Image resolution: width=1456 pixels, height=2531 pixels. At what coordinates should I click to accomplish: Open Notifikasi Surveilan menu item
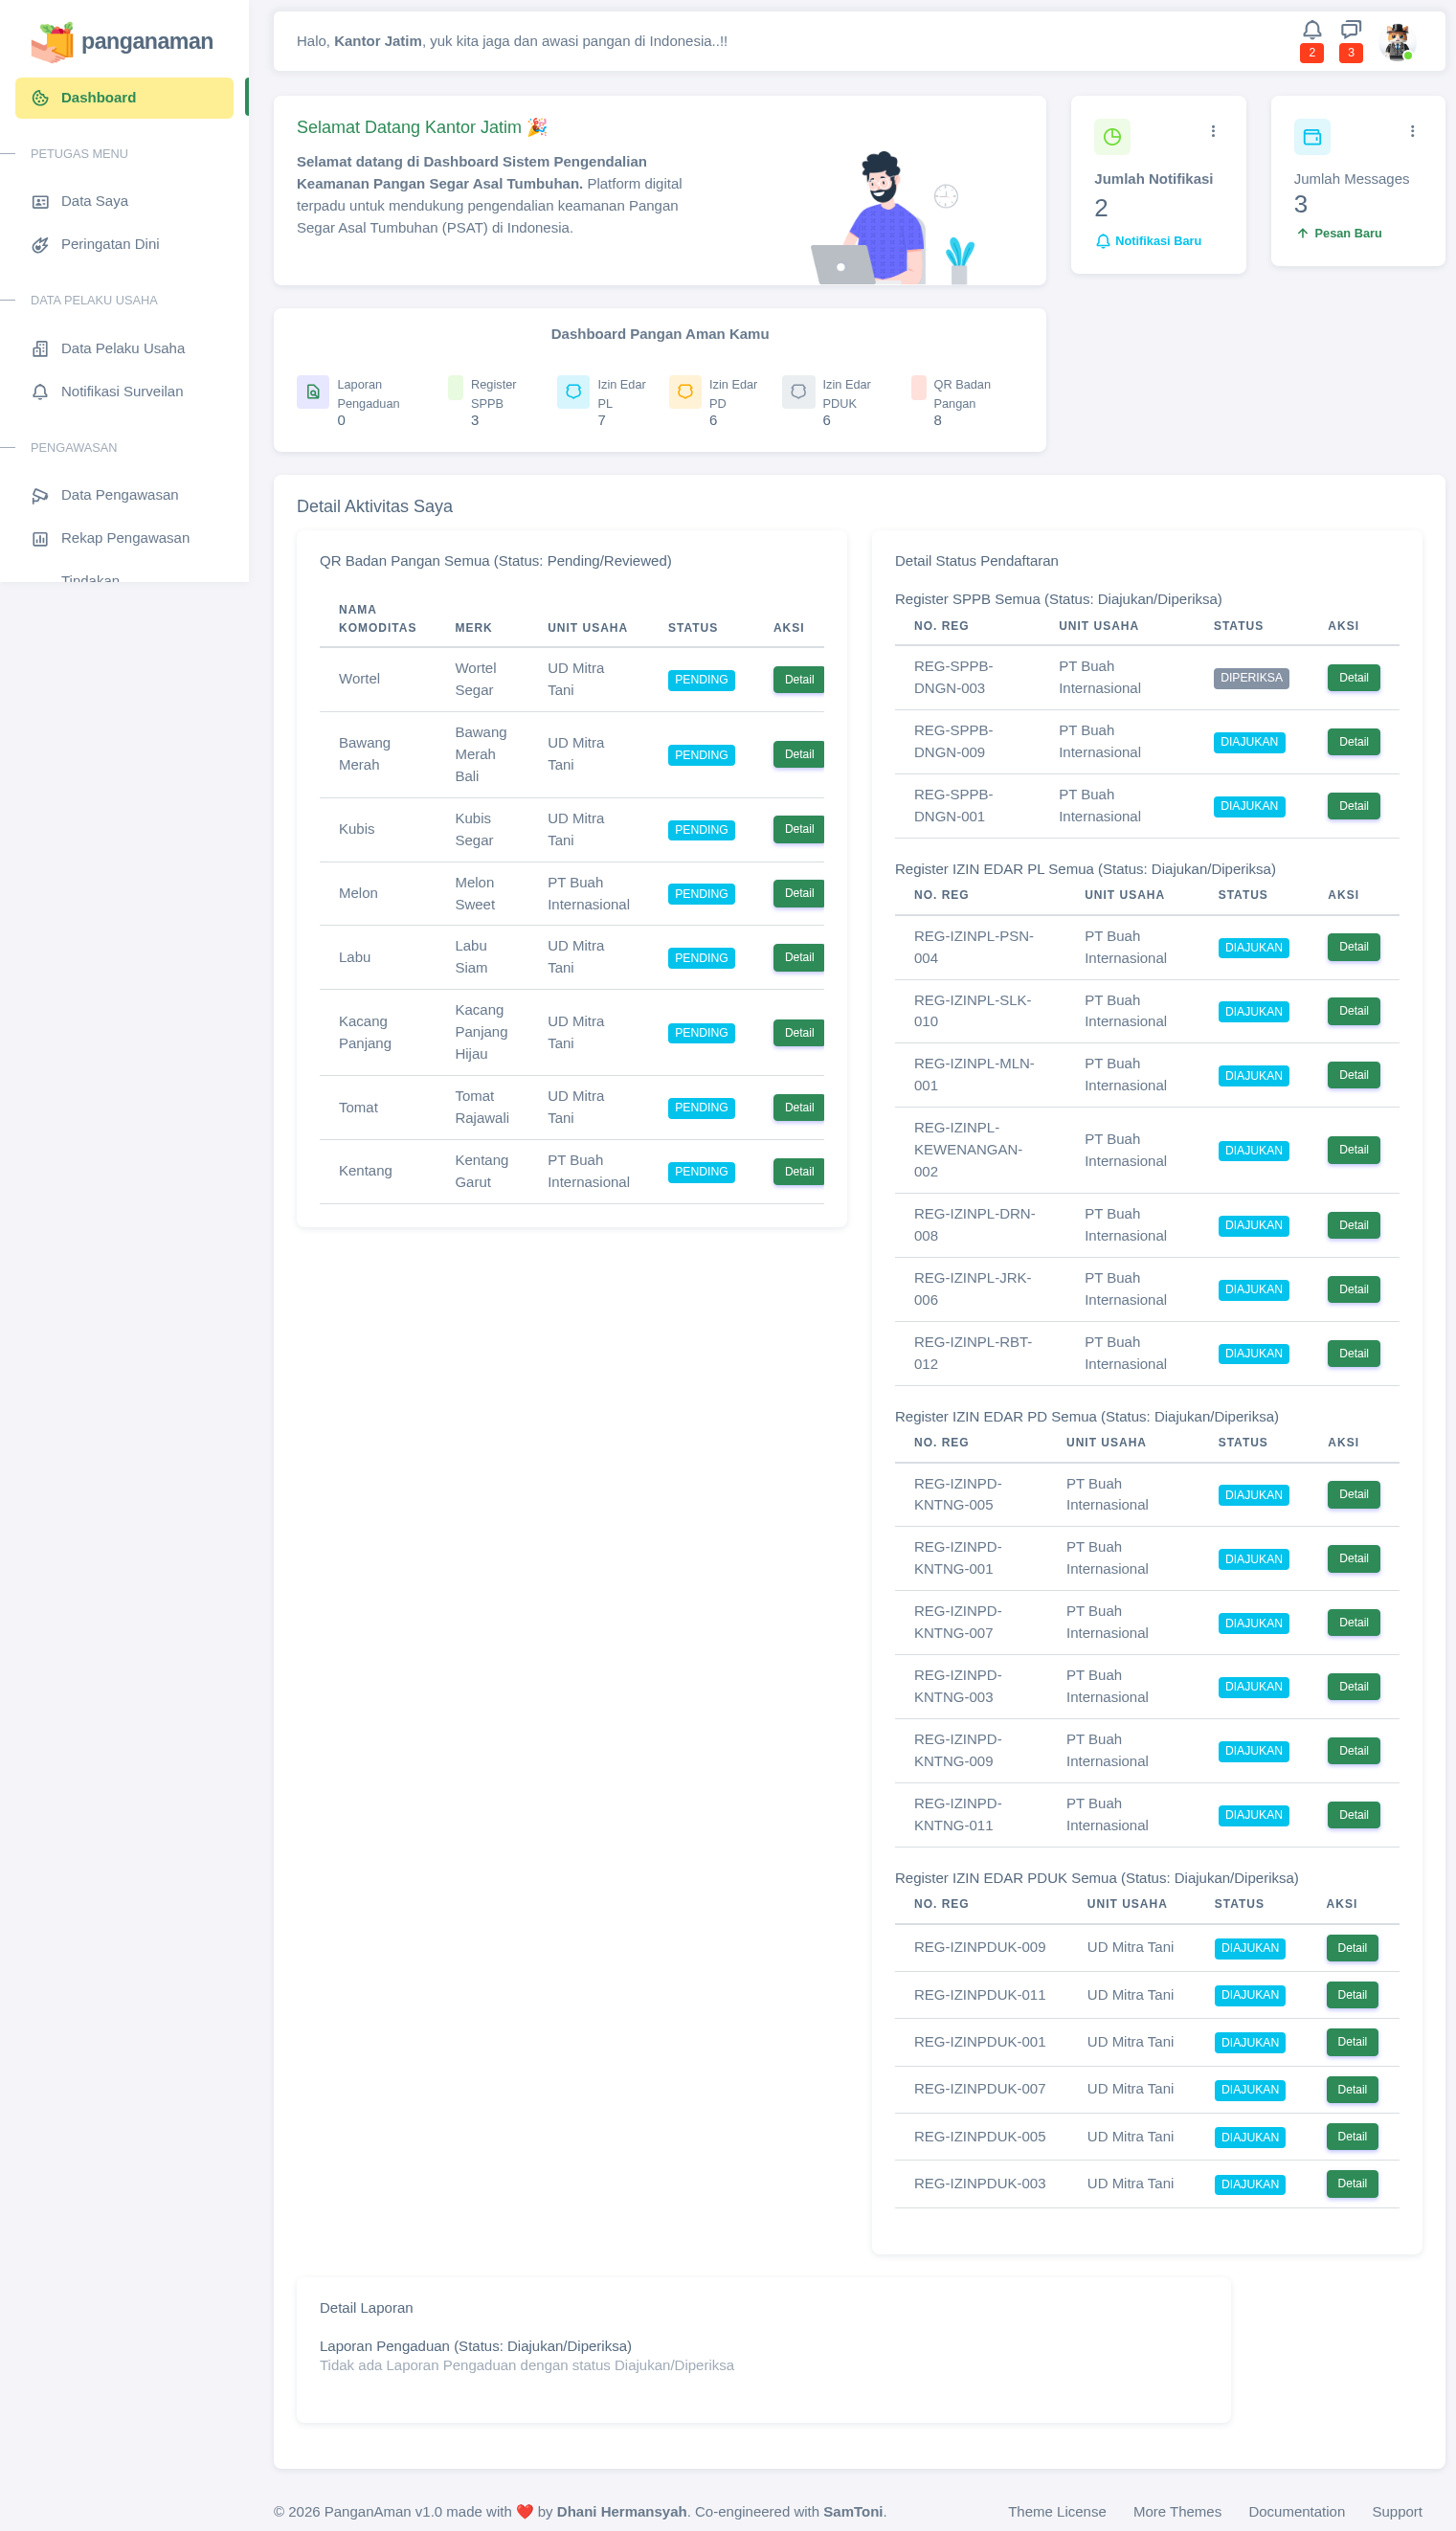tap(124, 391)
